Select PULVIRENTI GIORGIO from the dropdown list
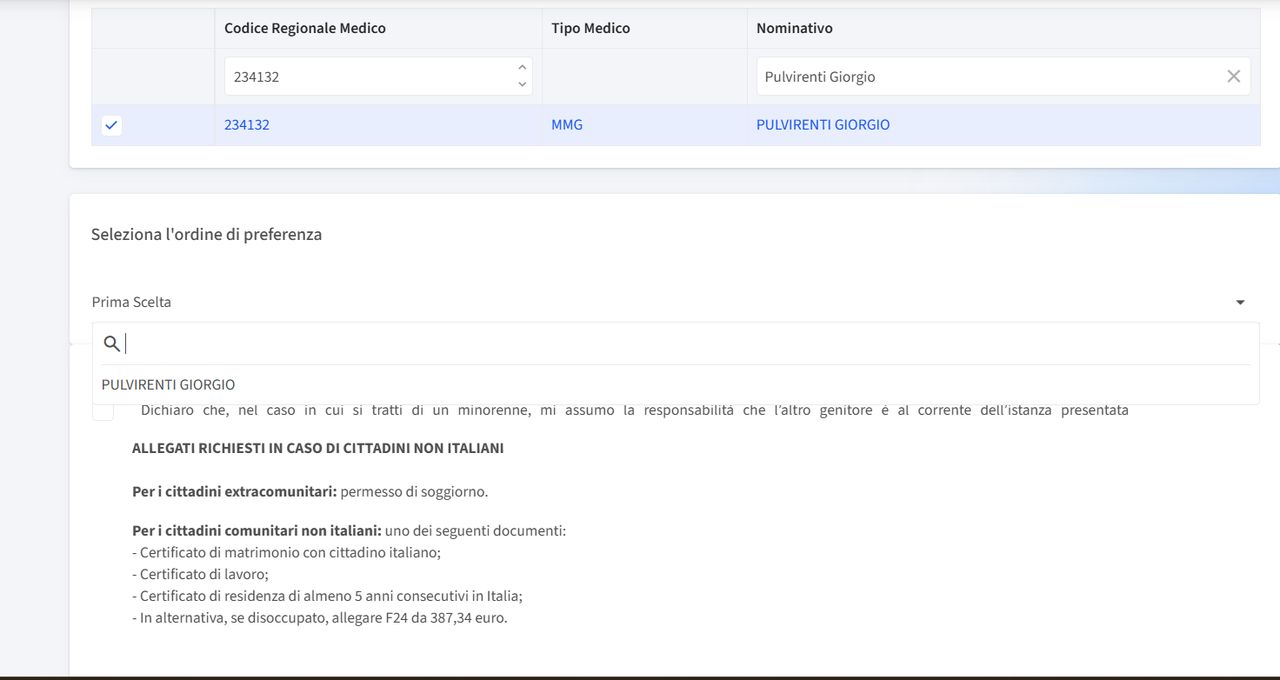 coord(168,385)
